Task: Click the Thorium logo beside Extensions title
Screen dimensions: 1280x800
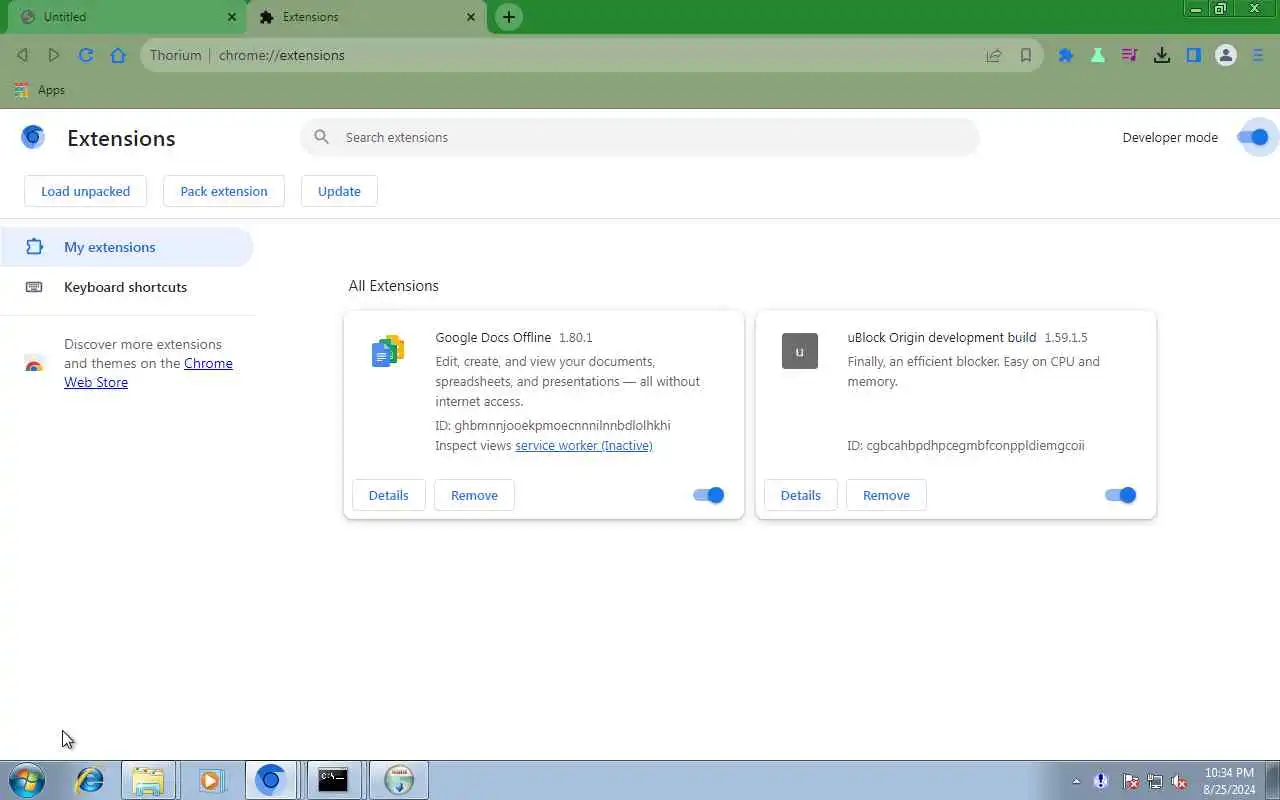Action: (33, 137)
